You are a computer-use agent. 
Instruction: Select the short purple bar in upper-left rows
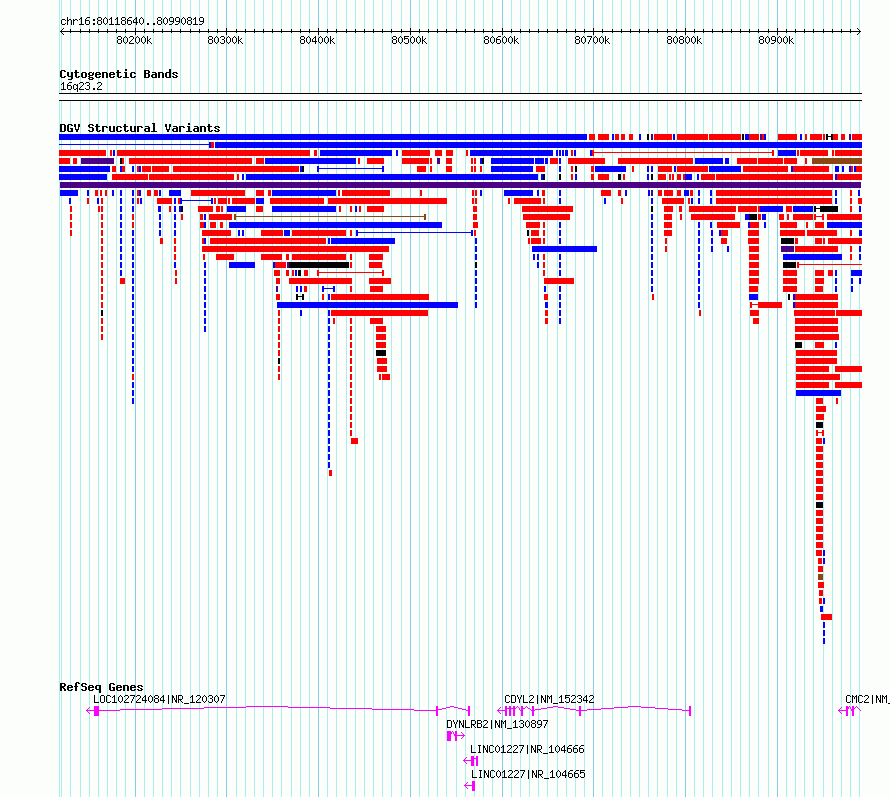point(97,161)
